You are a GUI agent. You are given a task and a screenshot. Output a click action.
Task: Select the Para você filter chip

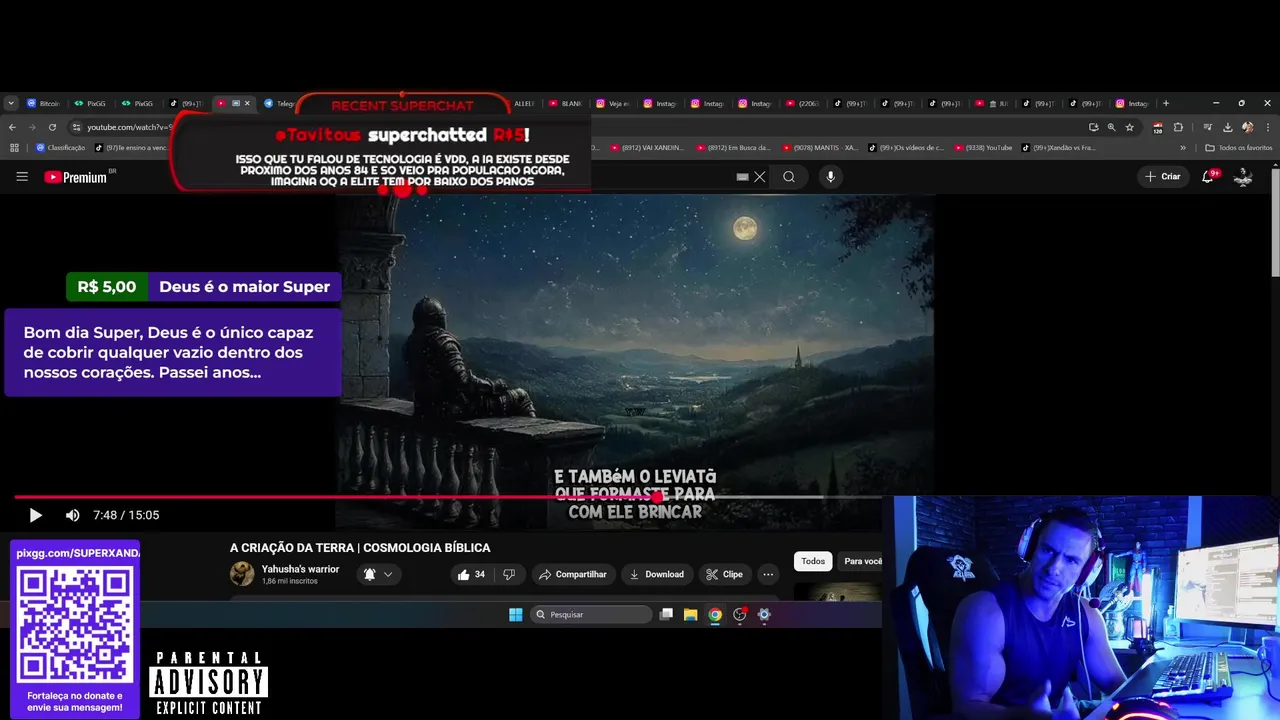[x=862, y=561]
